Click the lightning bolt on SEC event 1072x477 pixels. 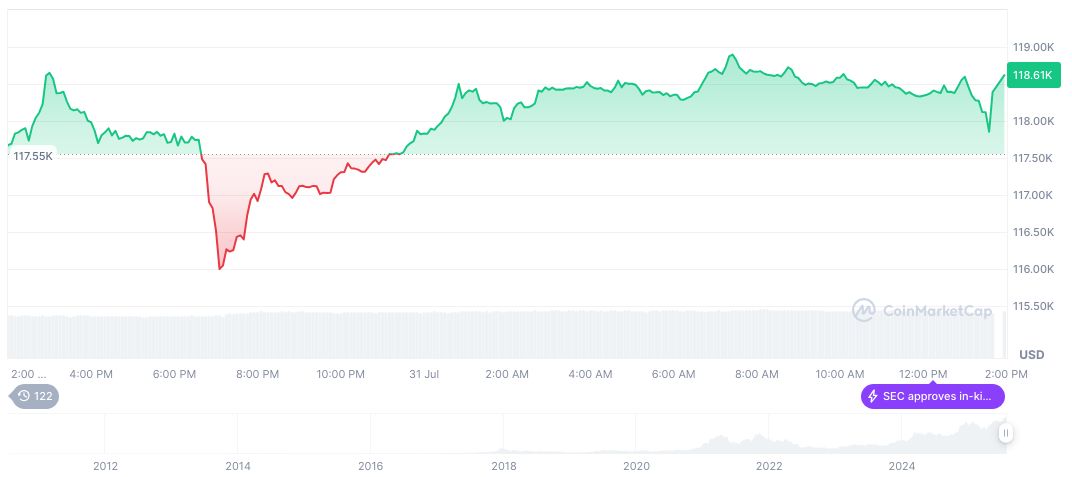pos(873,396)
